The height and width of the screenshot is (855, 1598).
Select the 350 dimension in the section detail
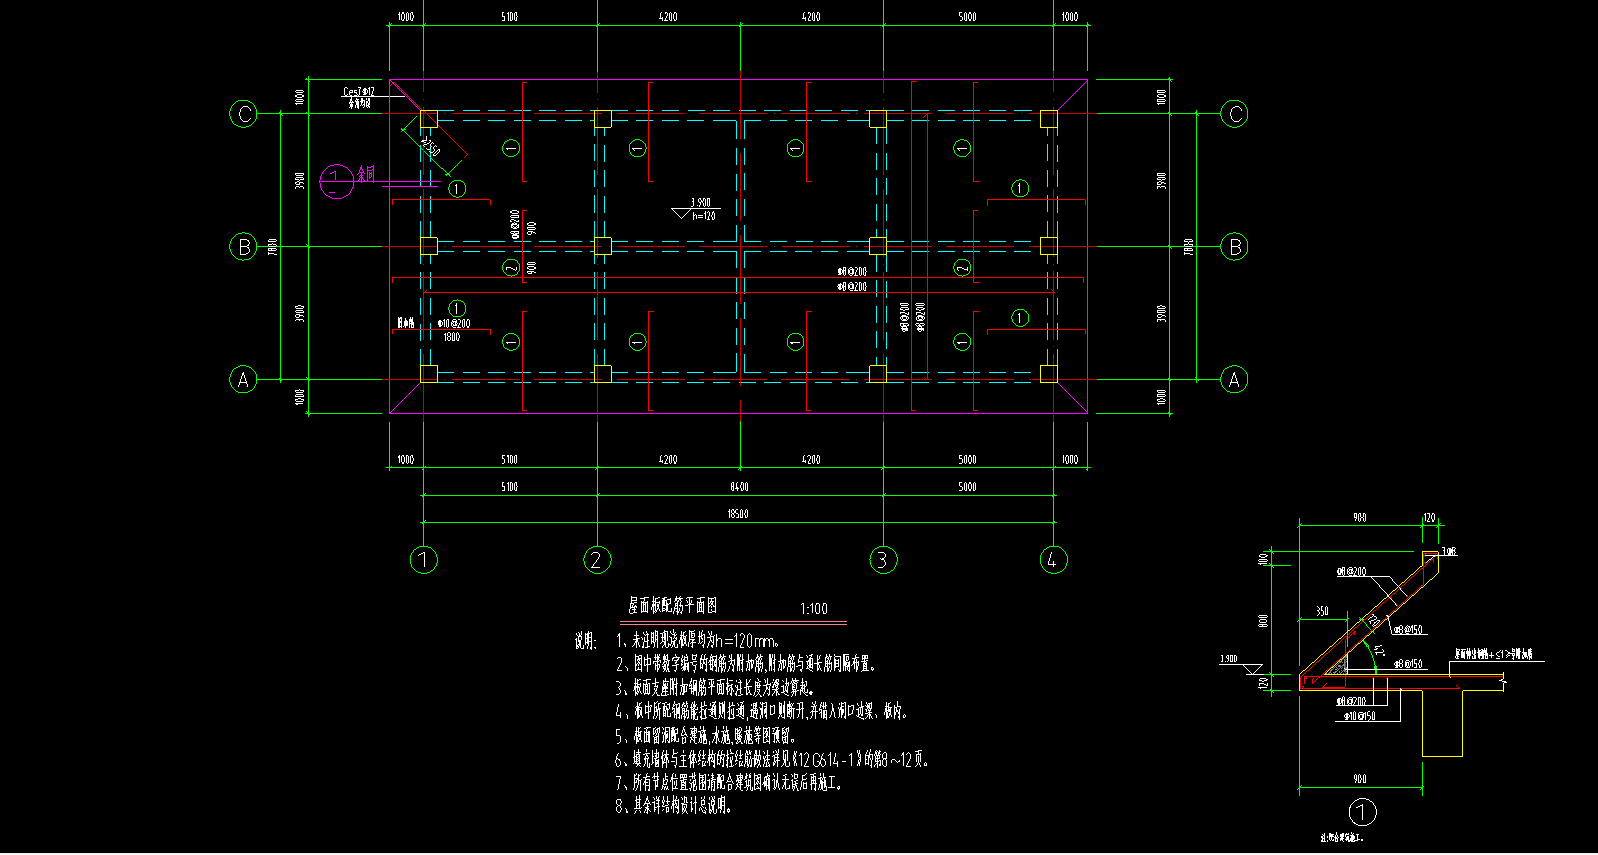[x=1322, y=611]
